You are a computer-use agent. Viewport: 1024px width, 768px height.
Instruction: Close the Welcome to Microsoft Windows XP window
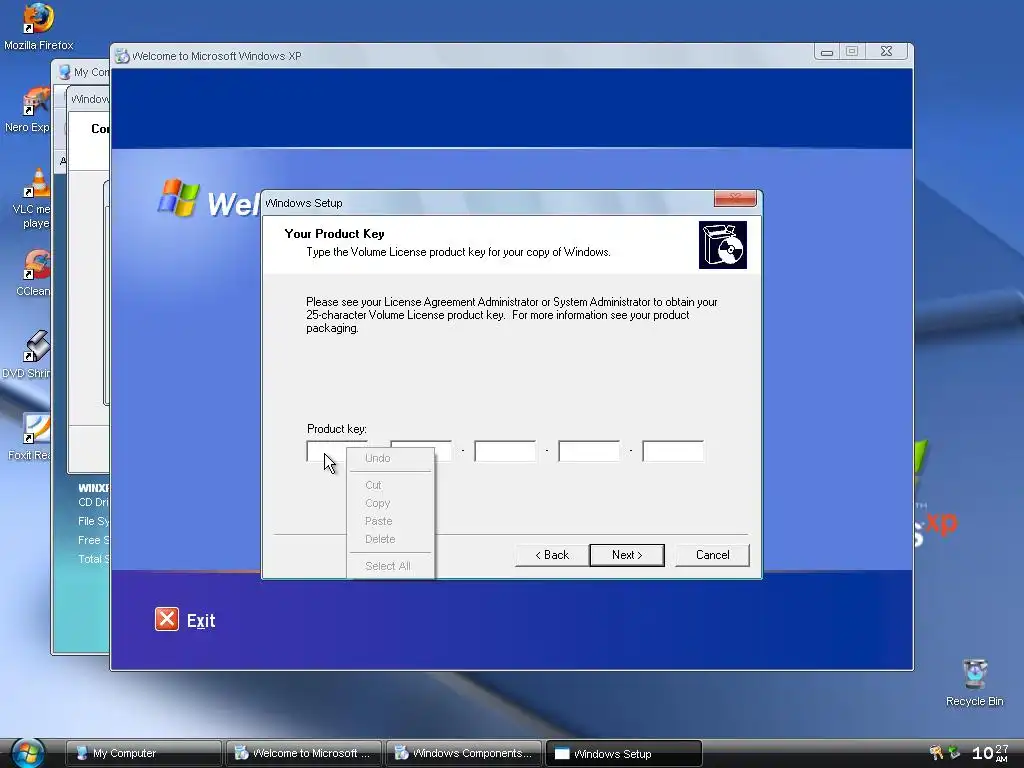pyautogui.click(x=886, y=52)
